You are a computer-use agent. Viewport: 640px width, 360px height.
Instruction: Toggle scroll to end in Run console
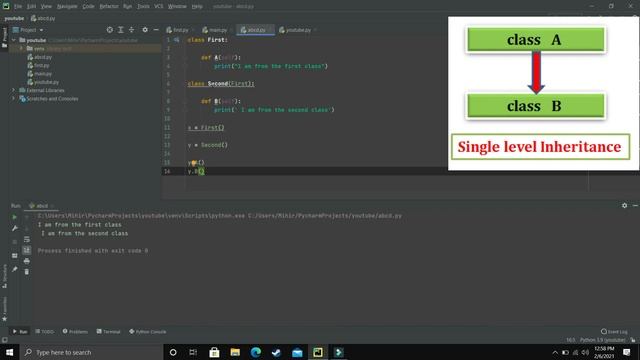pyautogui.click(x=27, y=250)
